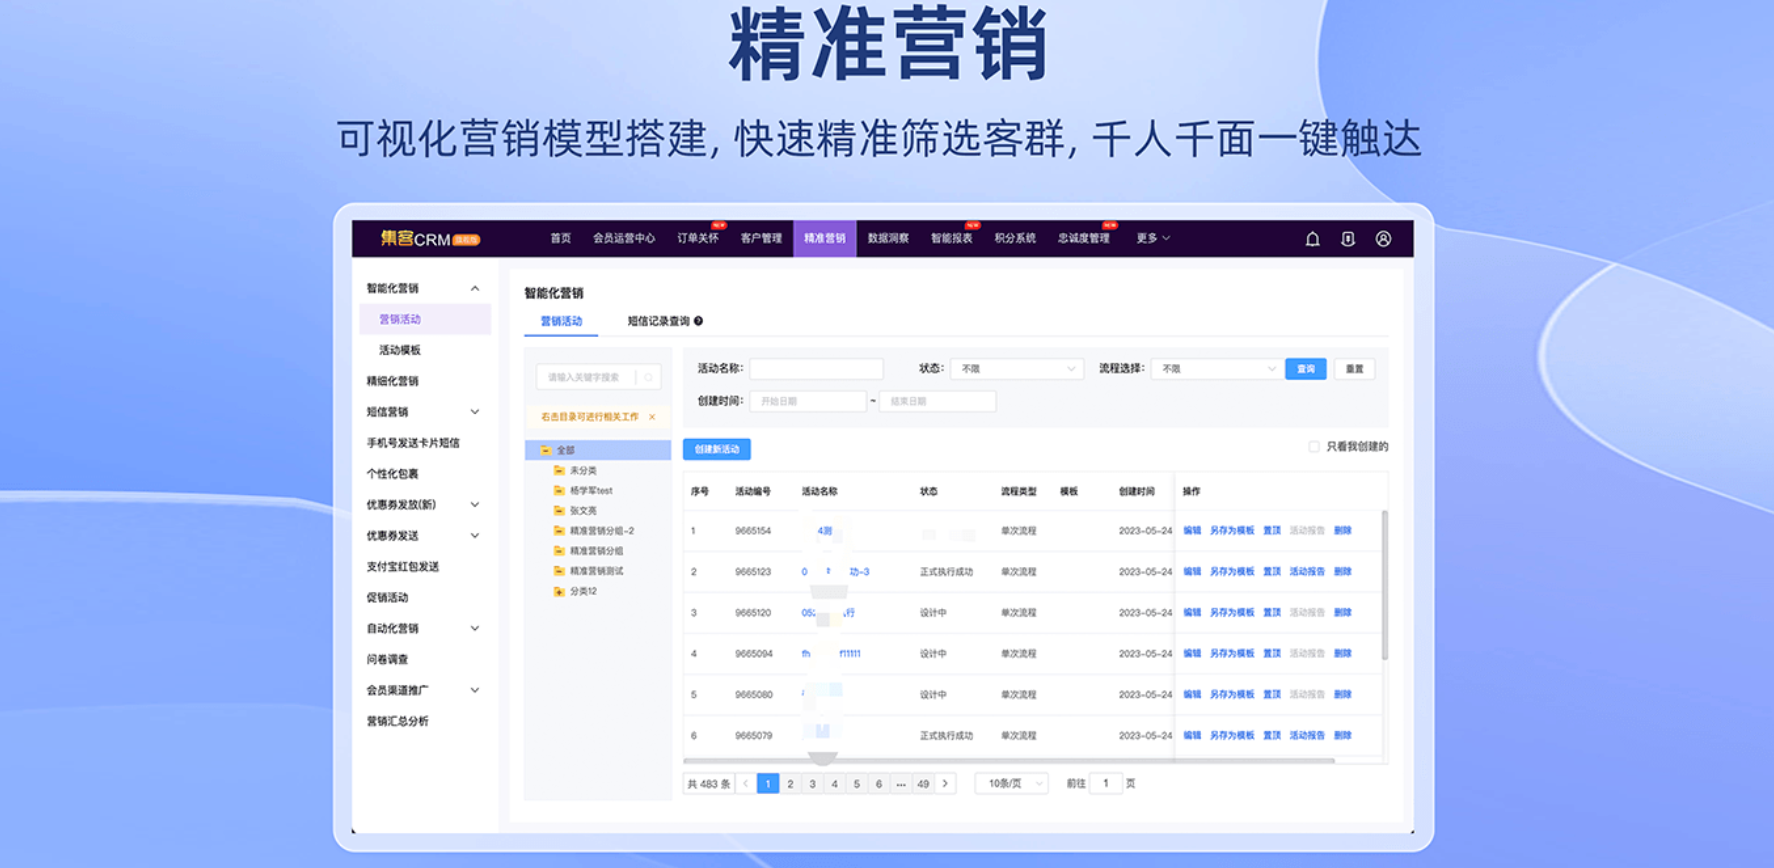Click the 结束日期 date field
This screenshot has height=868, width=1774.
(x=937, y=401)
